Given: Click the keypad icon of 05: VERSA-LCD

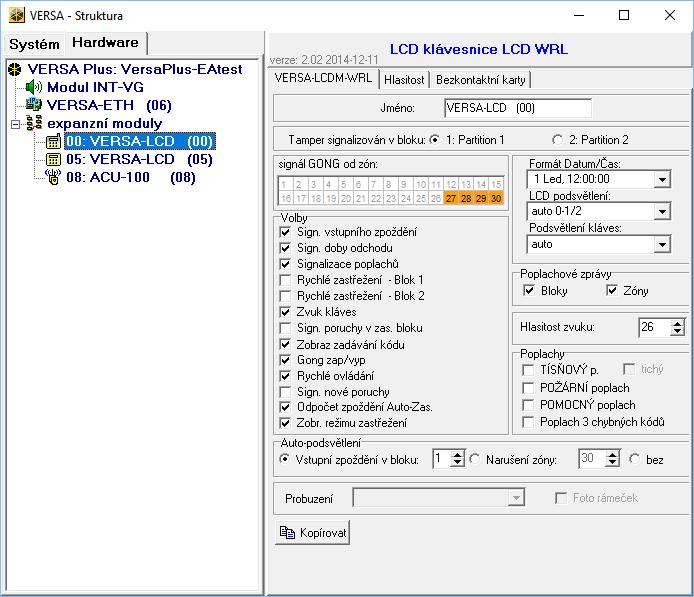Looking at the screenshot, I should 53,159.
